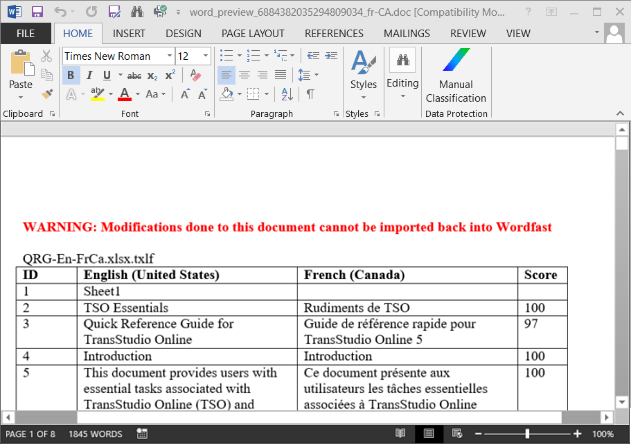This screenshot has width=631, height=444.
Task: Click the 1845 WORDS count in status bar
Action: pos(95,435)
